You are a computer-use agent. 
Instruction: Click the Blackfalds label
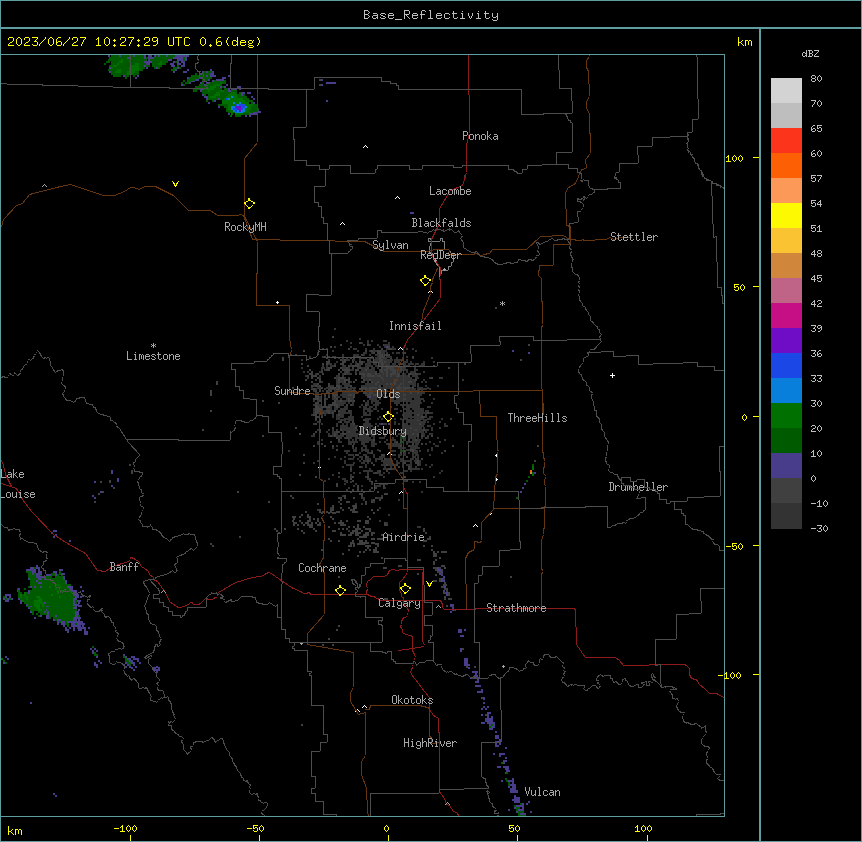click(441, 223)
